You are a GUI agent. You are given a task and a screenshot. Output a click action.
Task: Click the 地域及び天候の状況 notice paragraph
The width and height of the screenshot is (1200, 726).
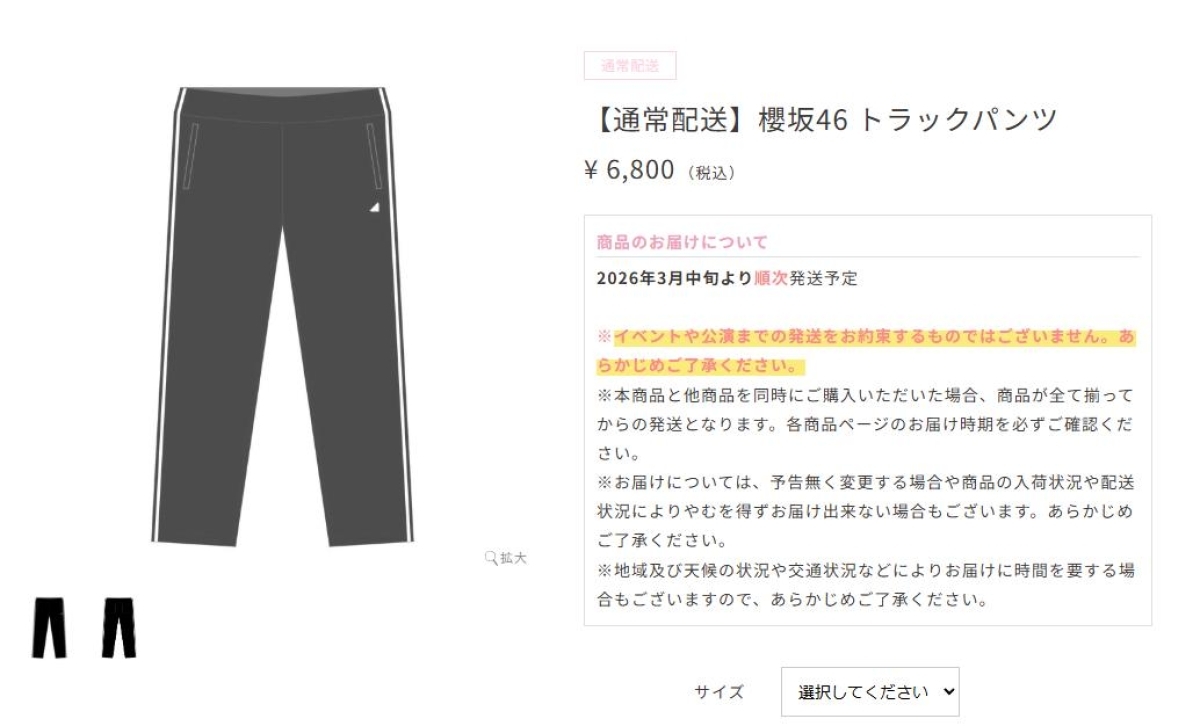click(x=866, y=586)
